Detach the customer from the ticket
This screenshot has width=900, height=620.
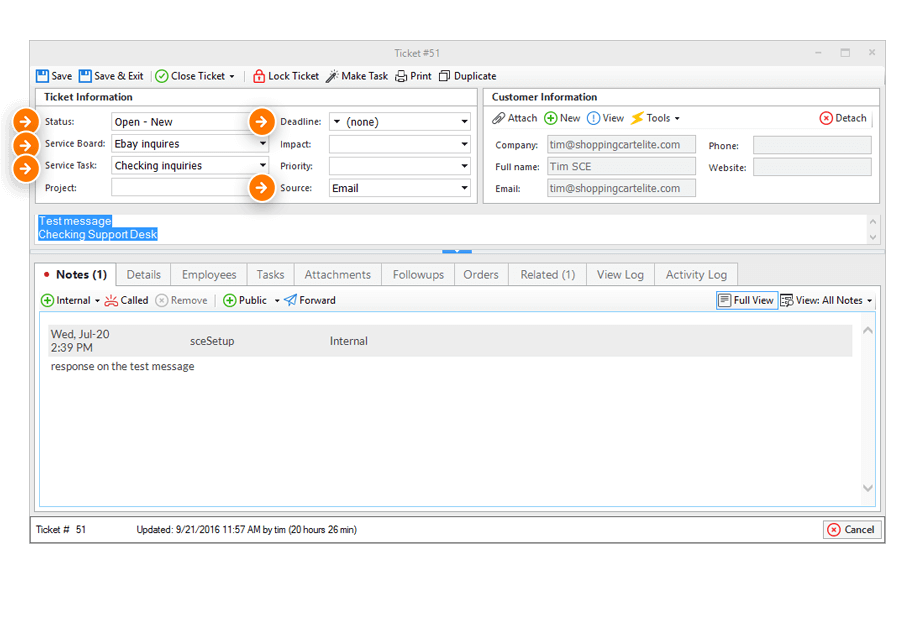843,118
